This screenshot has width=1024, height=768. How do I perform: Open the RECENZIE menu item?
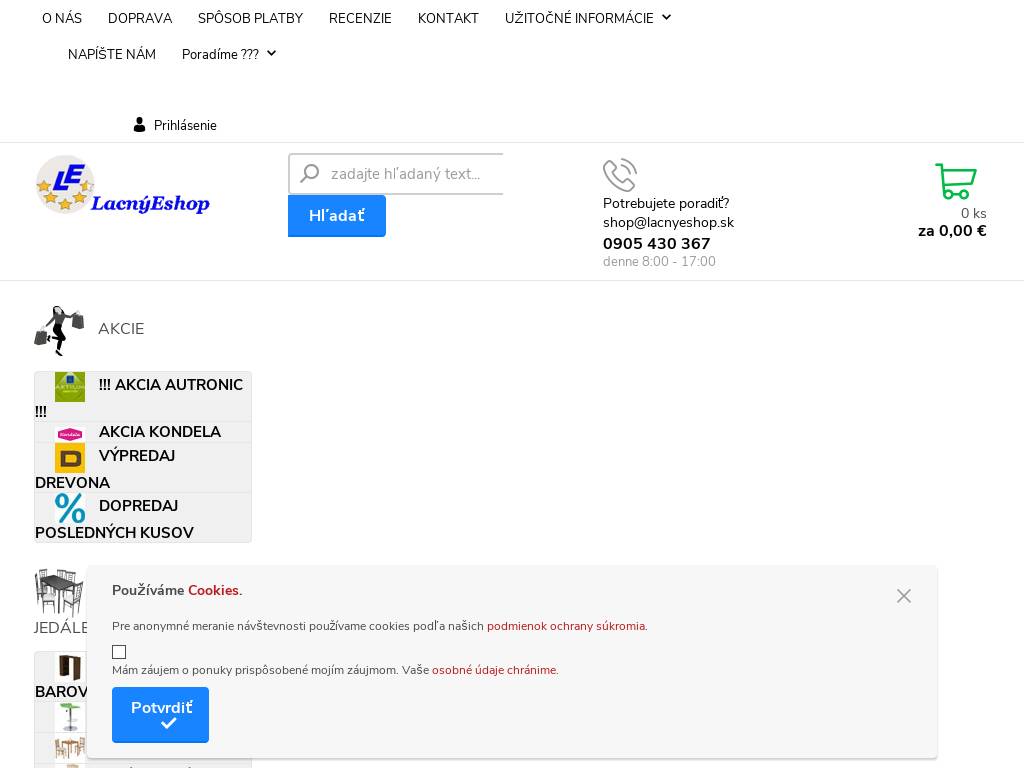click(360, 18)
